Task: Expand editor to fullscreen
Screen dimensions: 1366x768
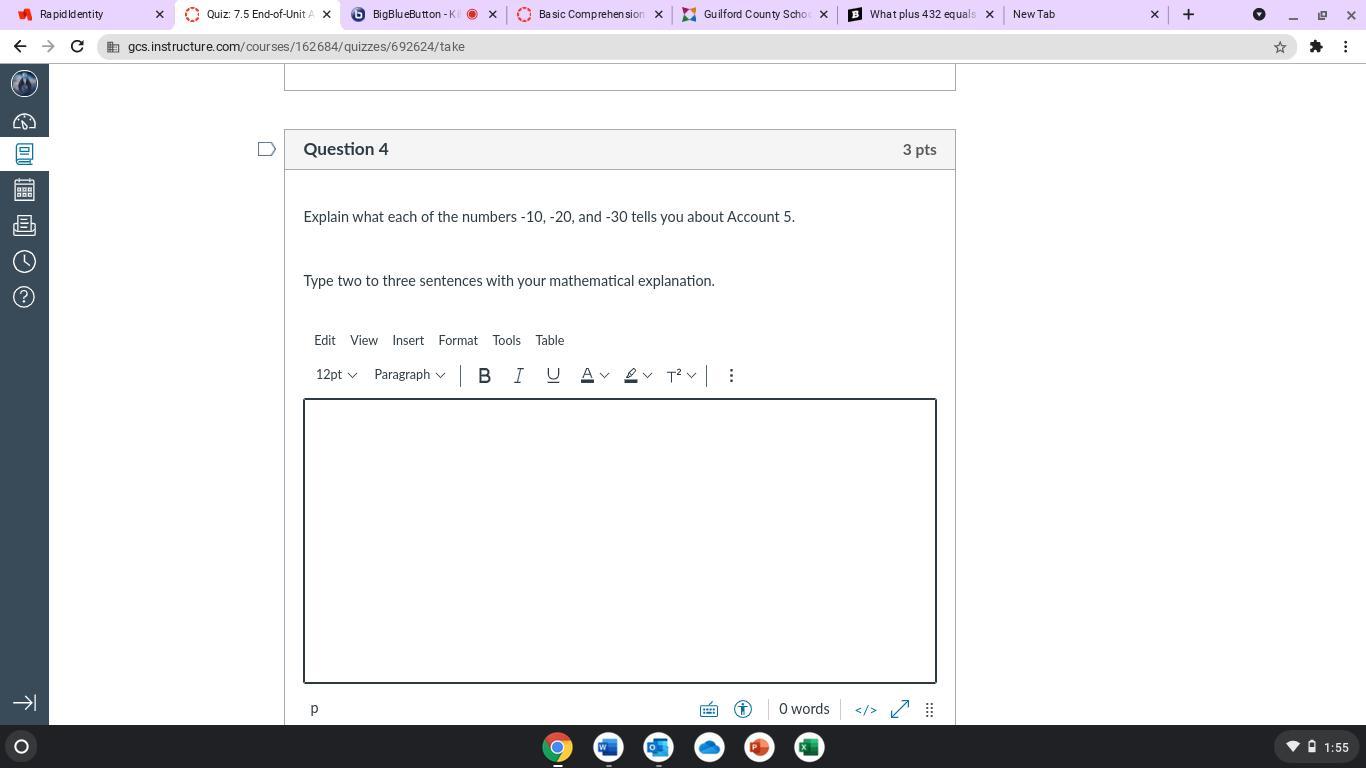Action: [x=900, y=709]
